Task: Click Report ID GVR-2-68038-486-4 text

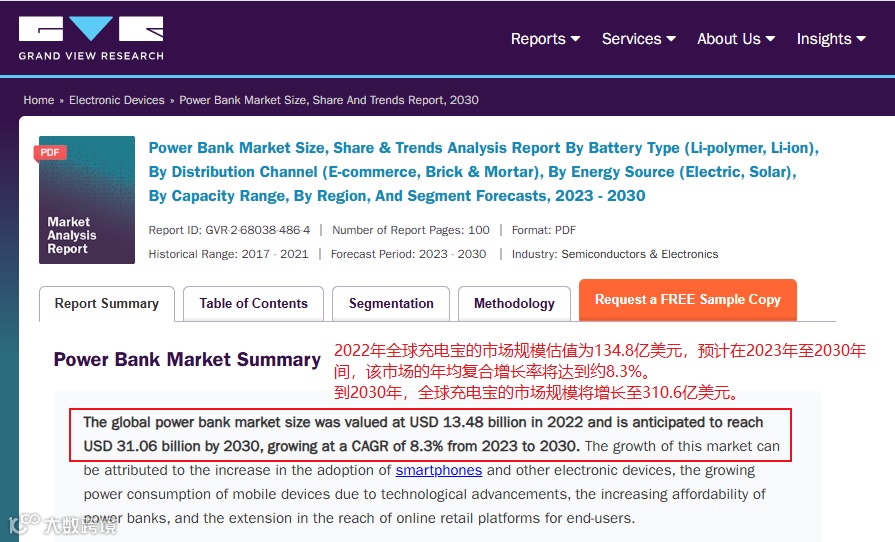Action: (x=229, y=230)
